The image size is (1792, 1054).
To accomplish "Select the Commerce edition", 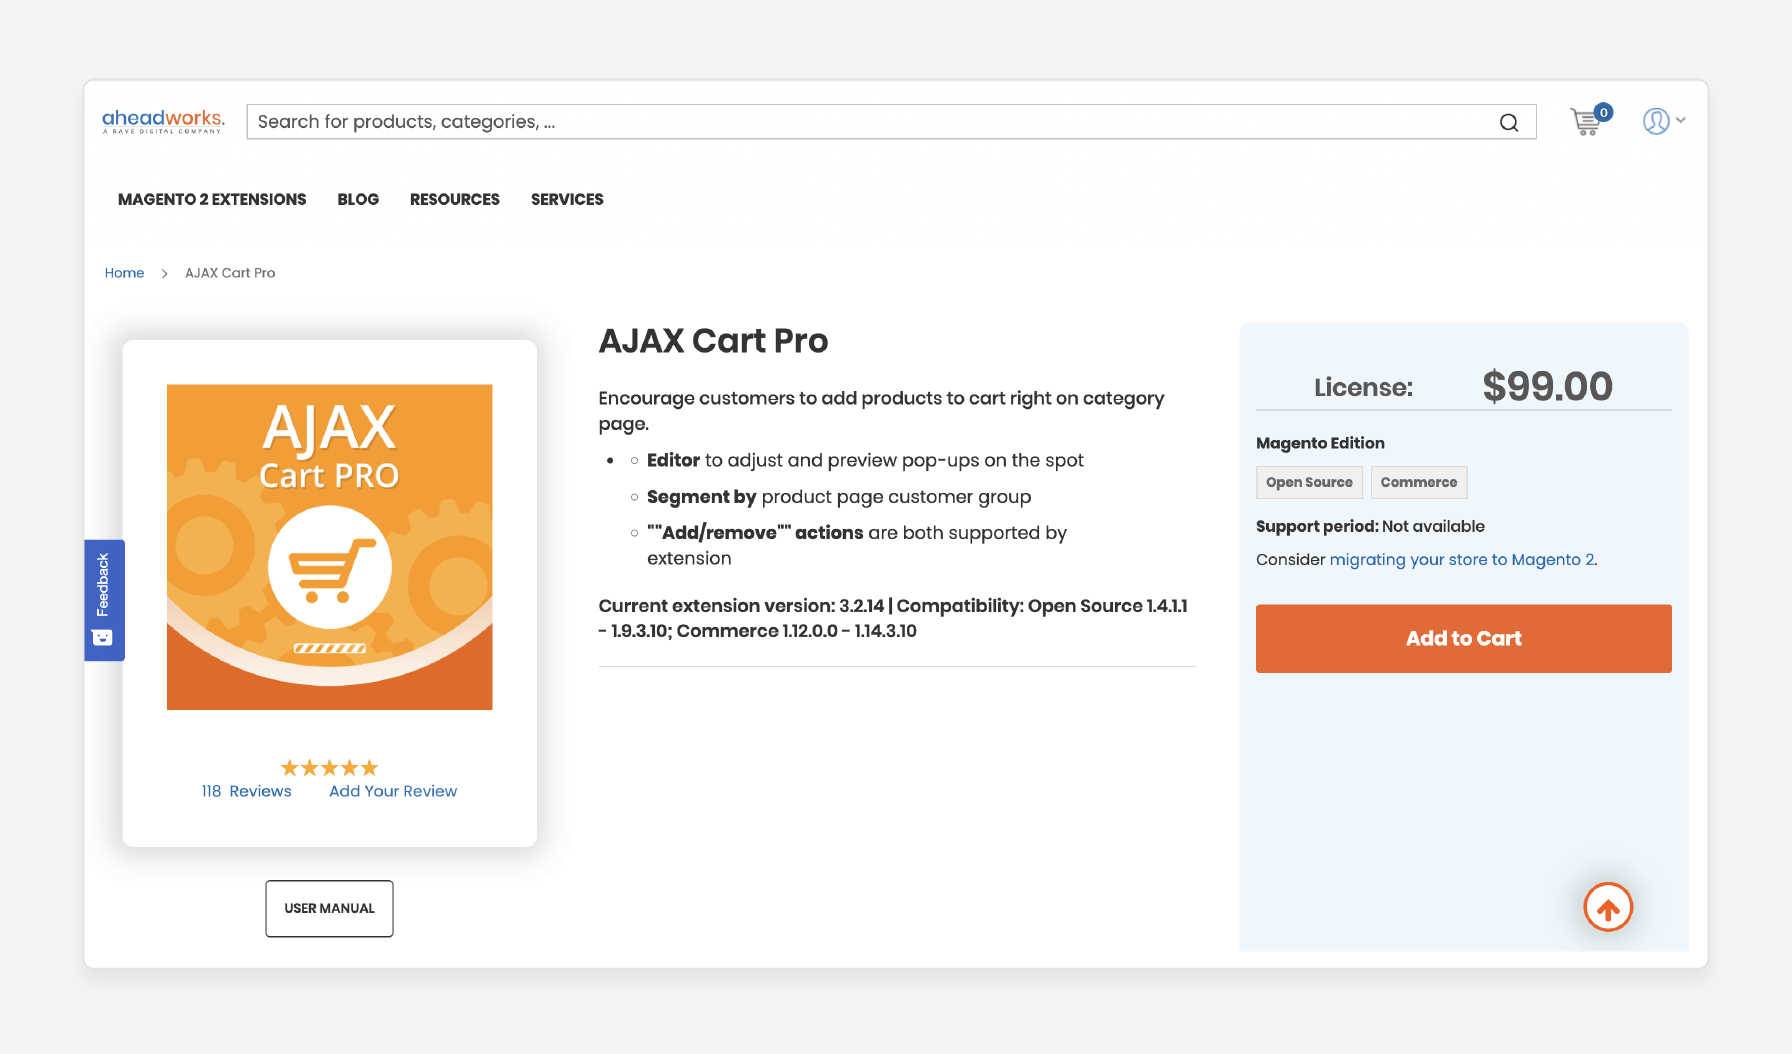I will tap(1419, 482).
